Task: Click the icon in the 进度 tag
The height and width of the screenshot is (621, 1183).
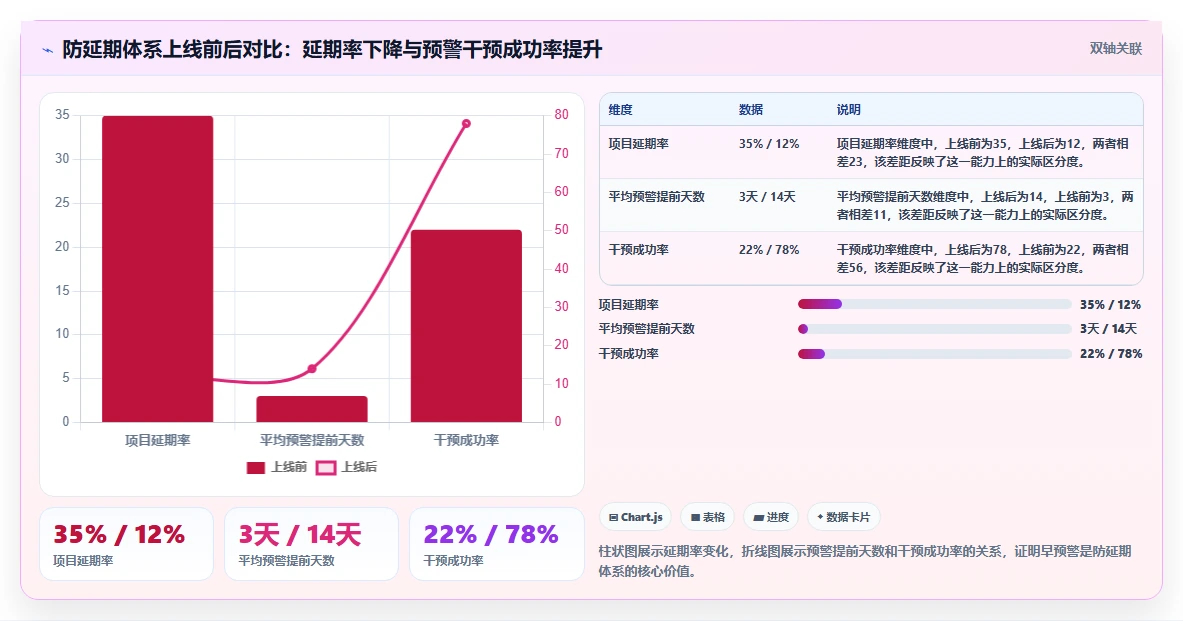Action: pyautogui.click(x=758, y=518)
